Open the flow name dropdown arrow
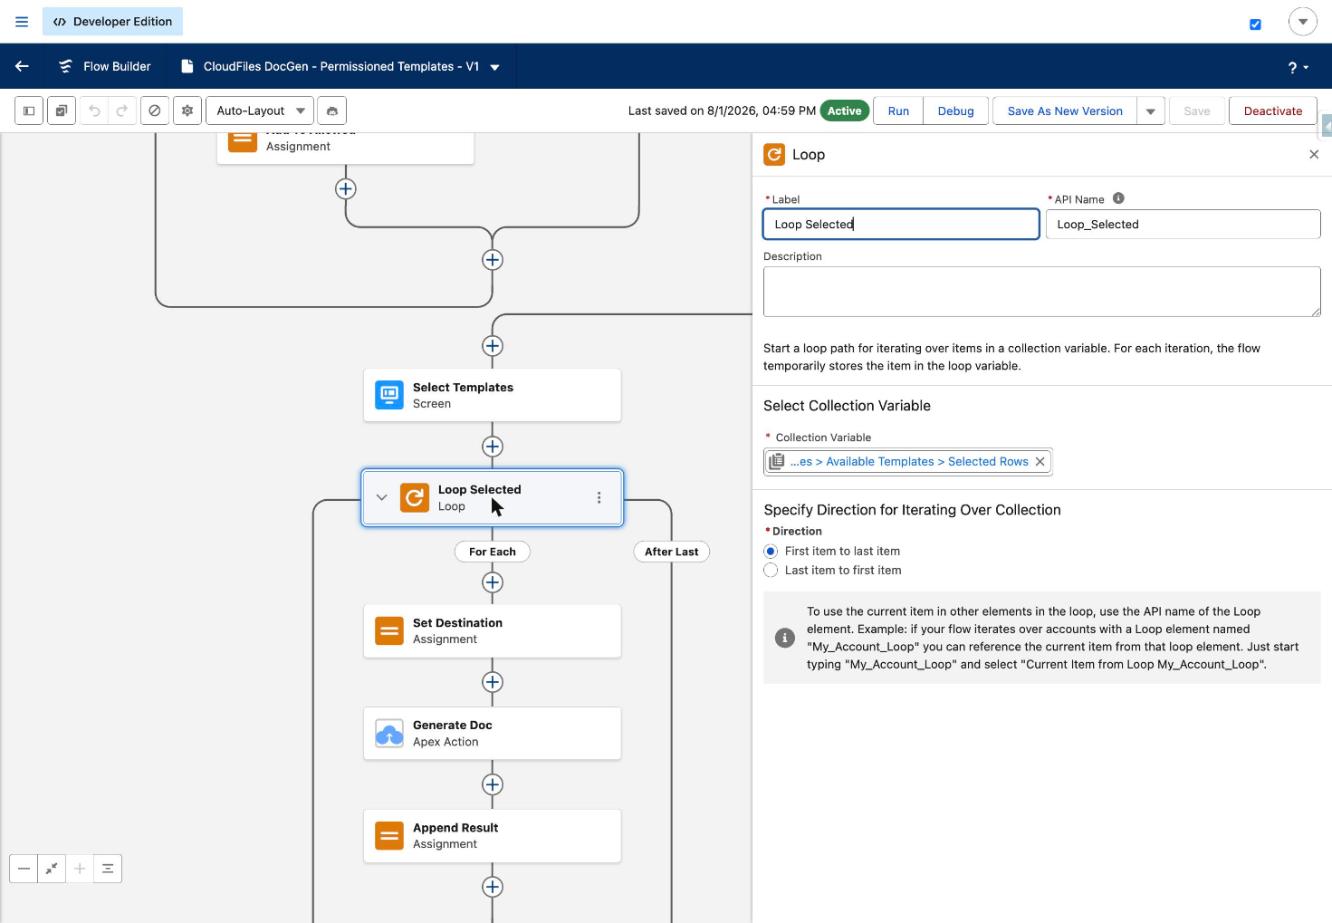This screenshot has height=923, width=1332. point(495,67)
